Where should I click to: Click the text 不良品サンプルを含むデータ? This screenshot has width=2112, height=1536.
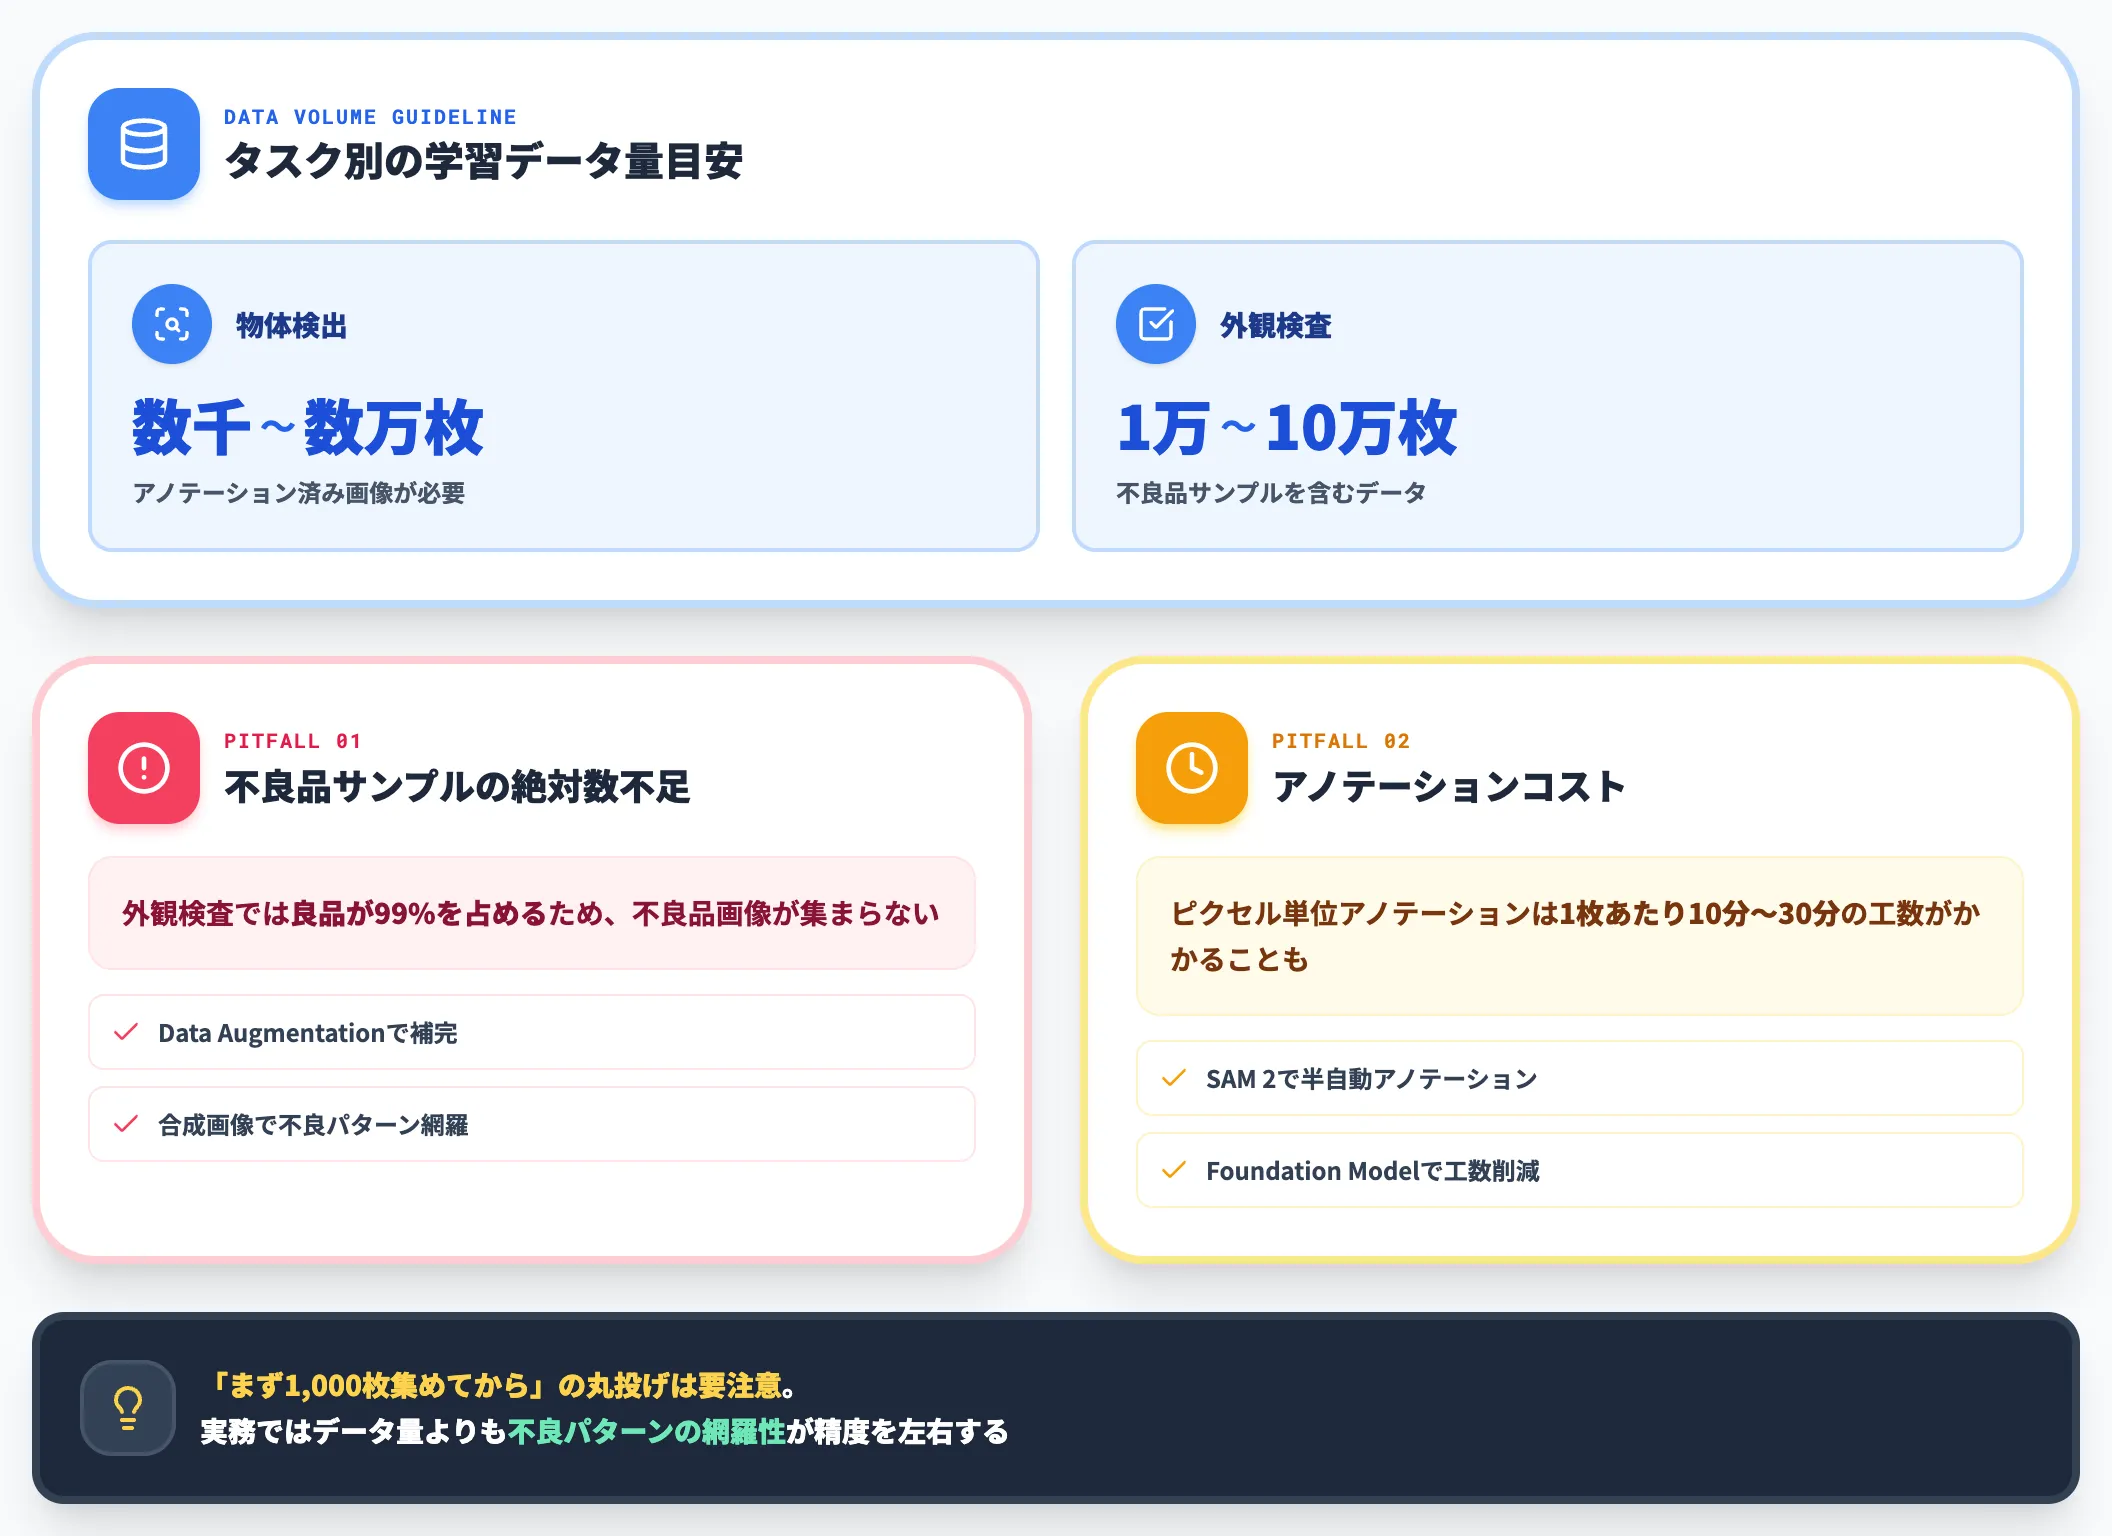pos(1271,493)
